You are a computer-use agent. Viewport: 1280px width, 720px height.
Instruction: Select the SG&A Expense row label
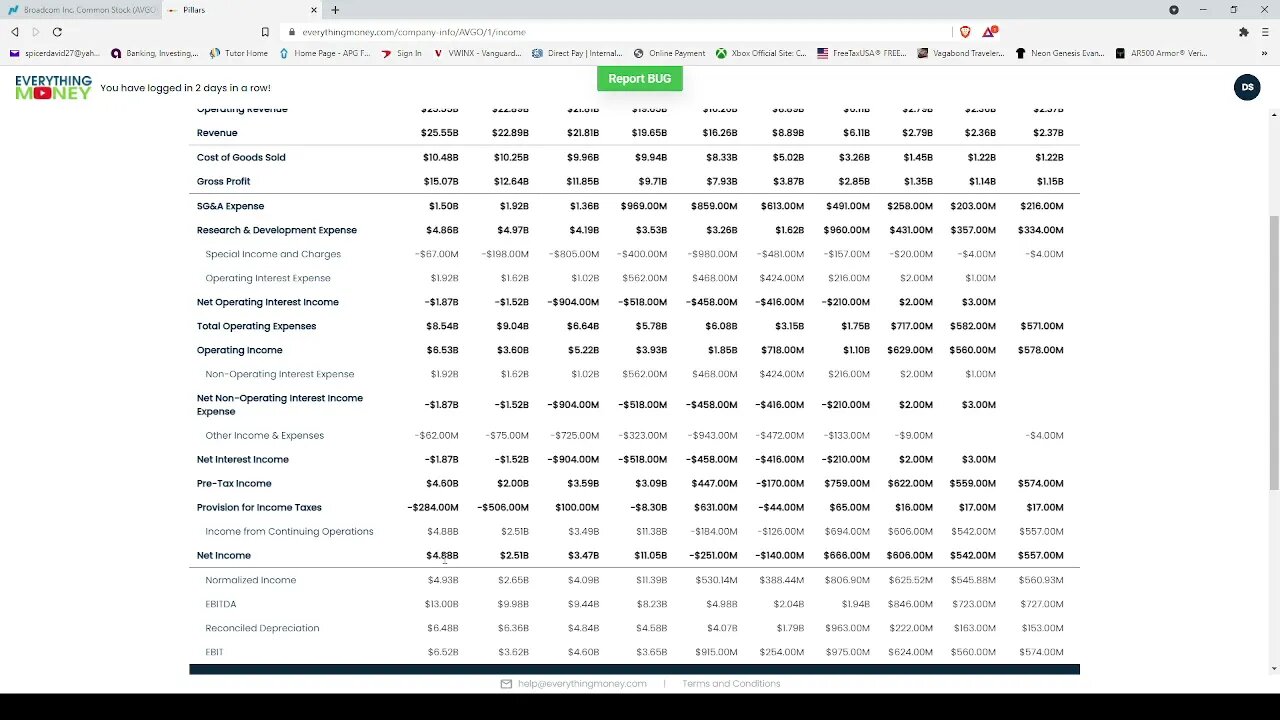click(230, 206)
